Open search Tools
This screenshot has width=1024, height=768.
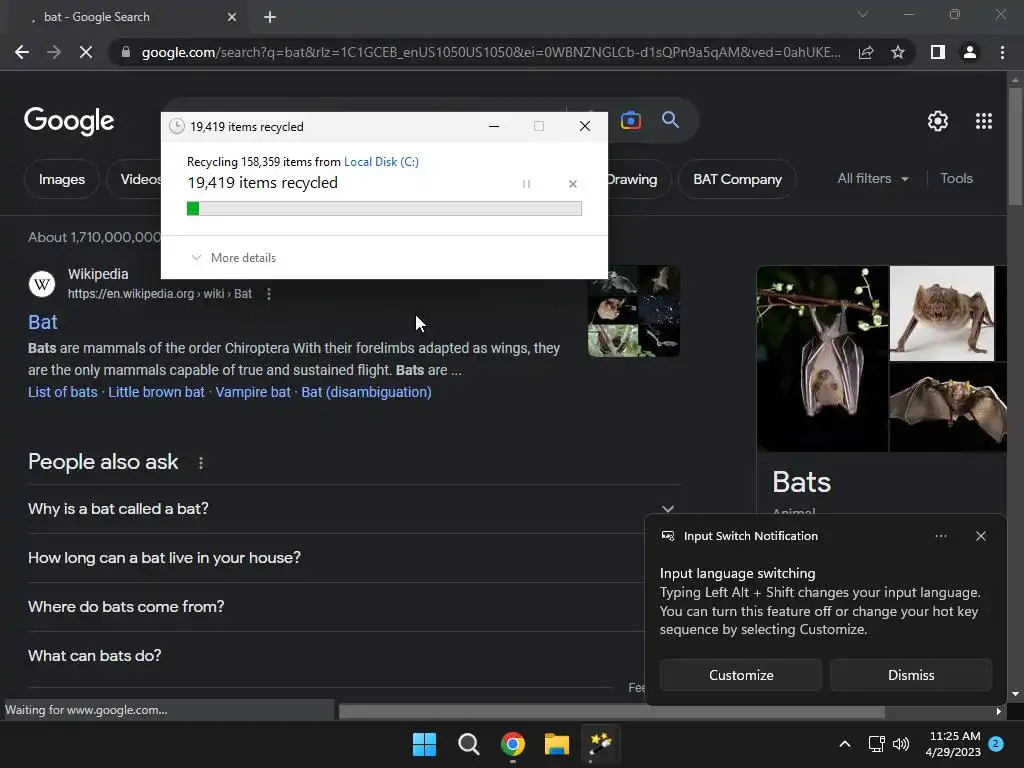pos(956,178)
